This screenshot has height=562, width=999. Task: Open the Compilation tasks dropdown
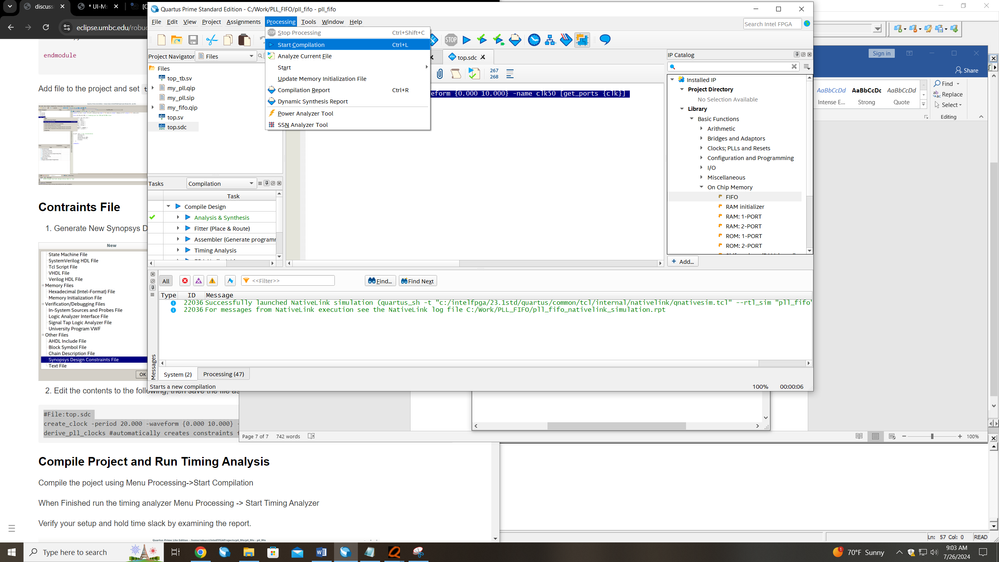221,183
